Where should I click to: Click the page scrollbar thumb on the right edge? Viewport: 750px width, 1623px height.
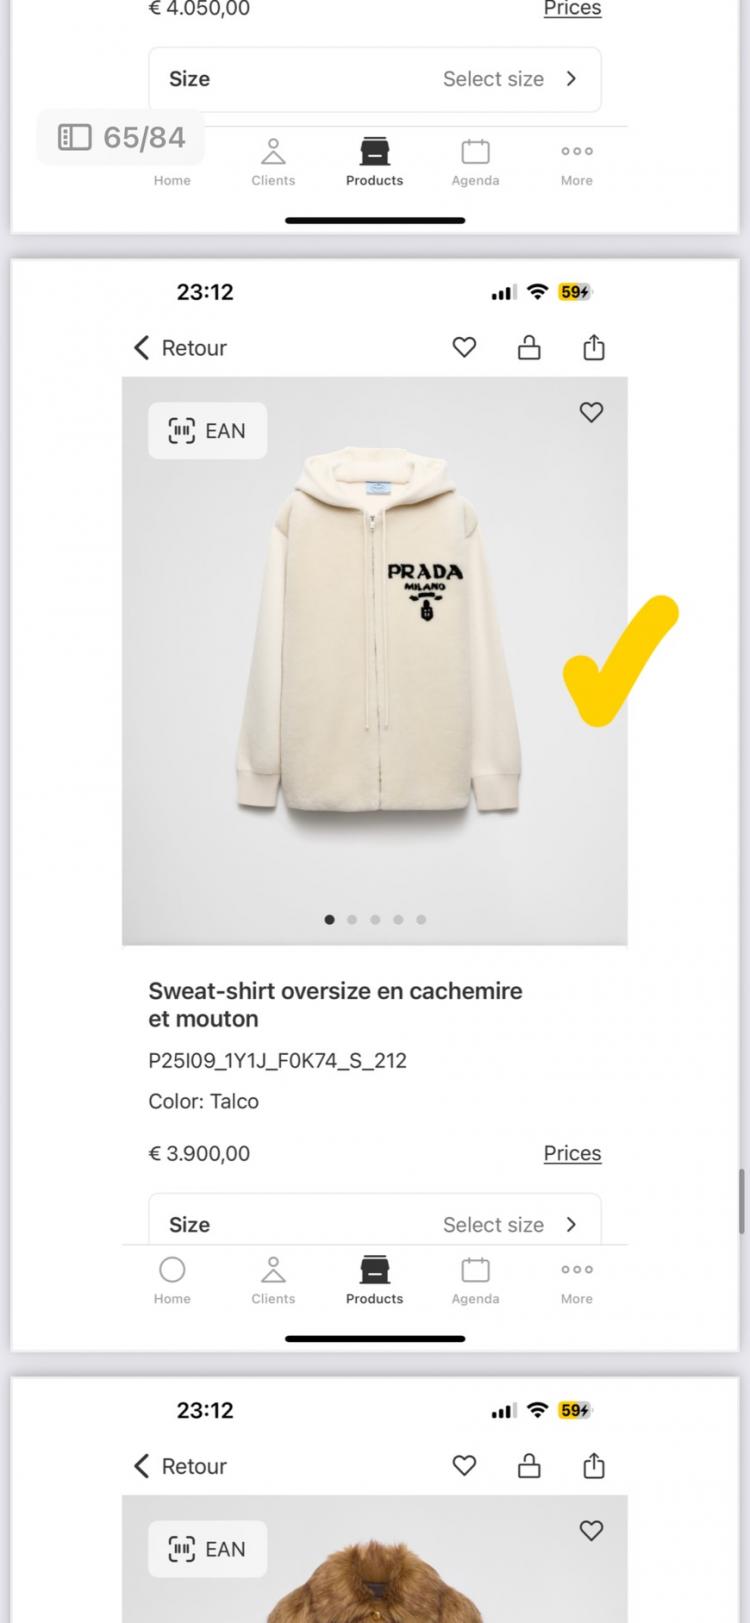(x=742, y=1201)
